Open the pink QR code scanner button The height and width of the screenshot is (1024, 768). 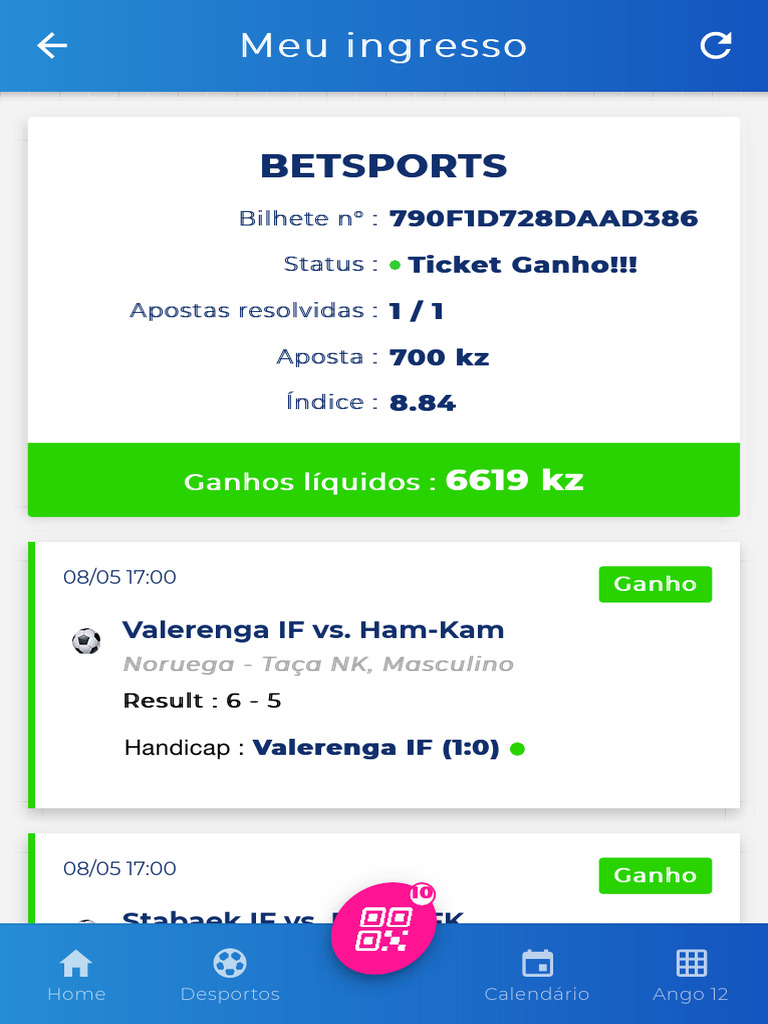coord(383,927)
